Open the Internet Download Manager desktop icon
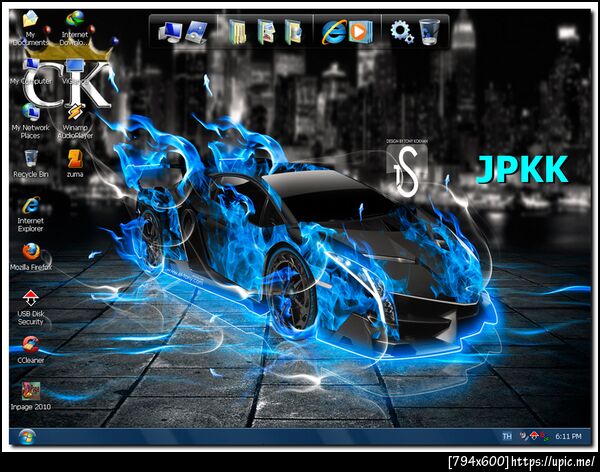This screenshot has width=600, height=472. point(75,28)
